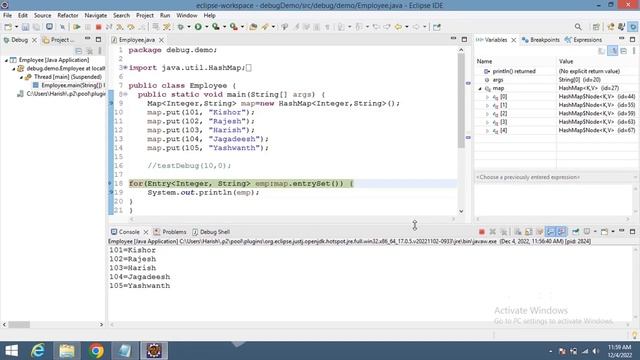Click the Open Type package icon in toolbar
The height and width of the screenshot is (360, 640).
(253, 27)
